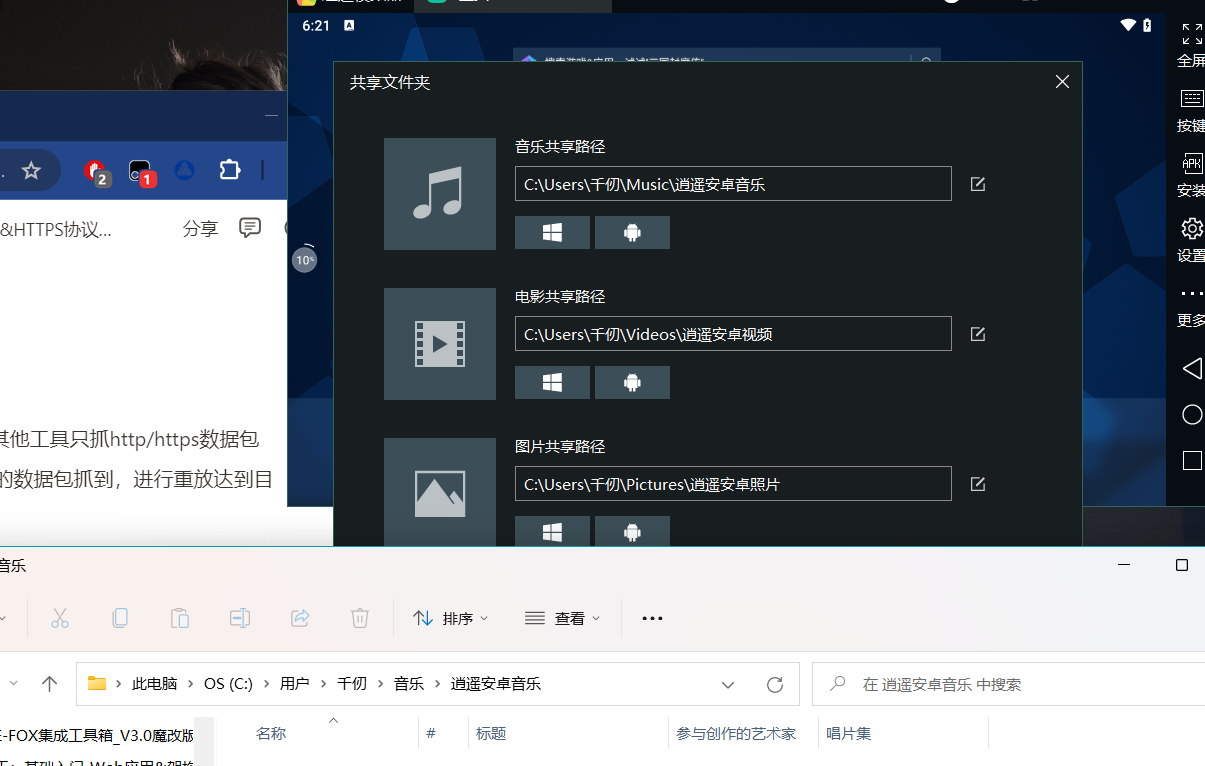Click Explorer copy icon
1205x766 pixels.
point(120,618)
